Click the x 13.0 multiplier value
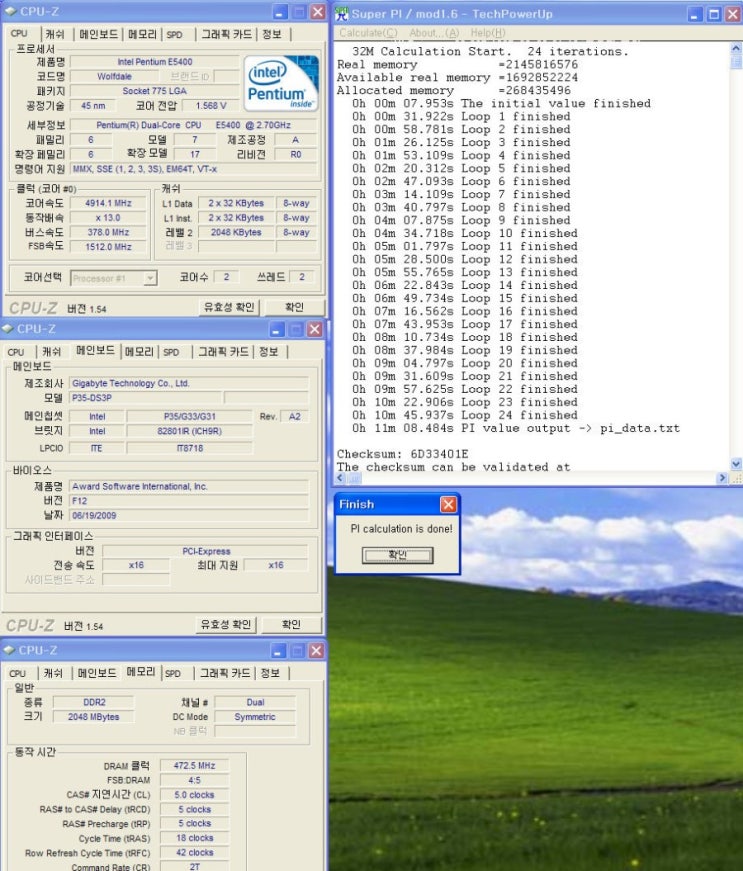The height and width of the screenshot is (871, 743). coord(108,218)
